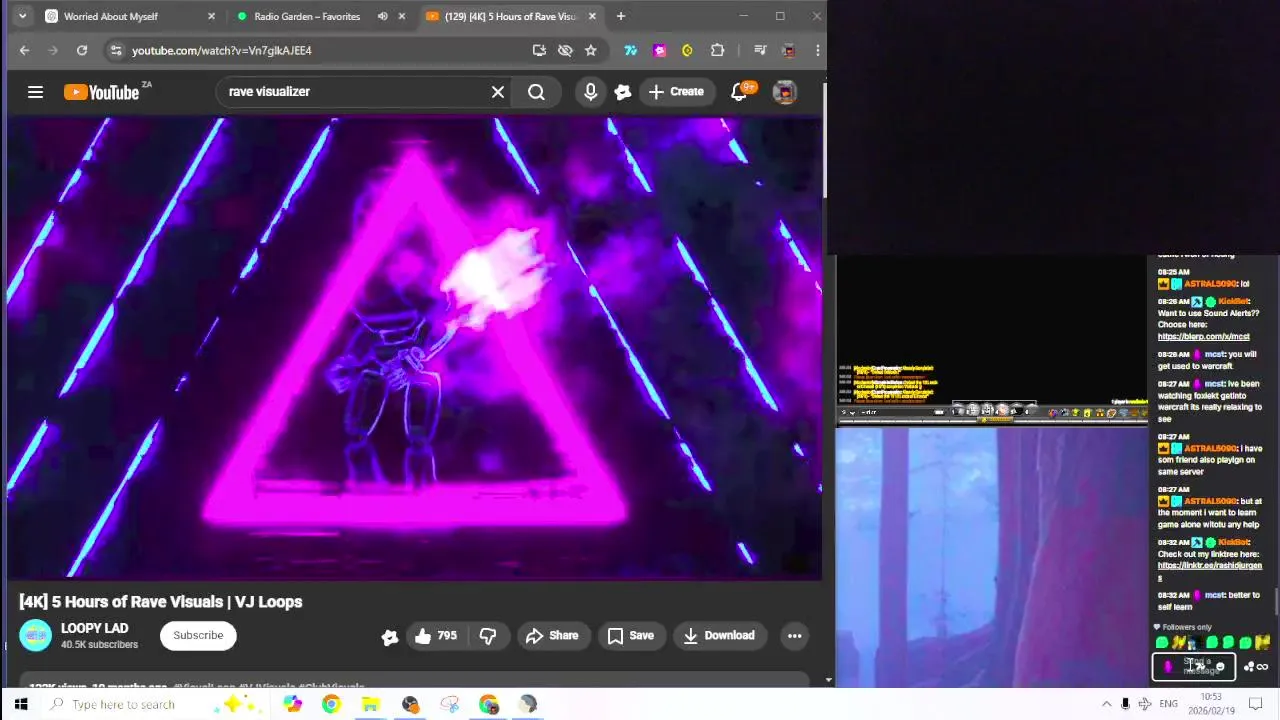Click the ENG language indicator
The width and height of the screenshot is (1280, 720).
[1168, 704]
